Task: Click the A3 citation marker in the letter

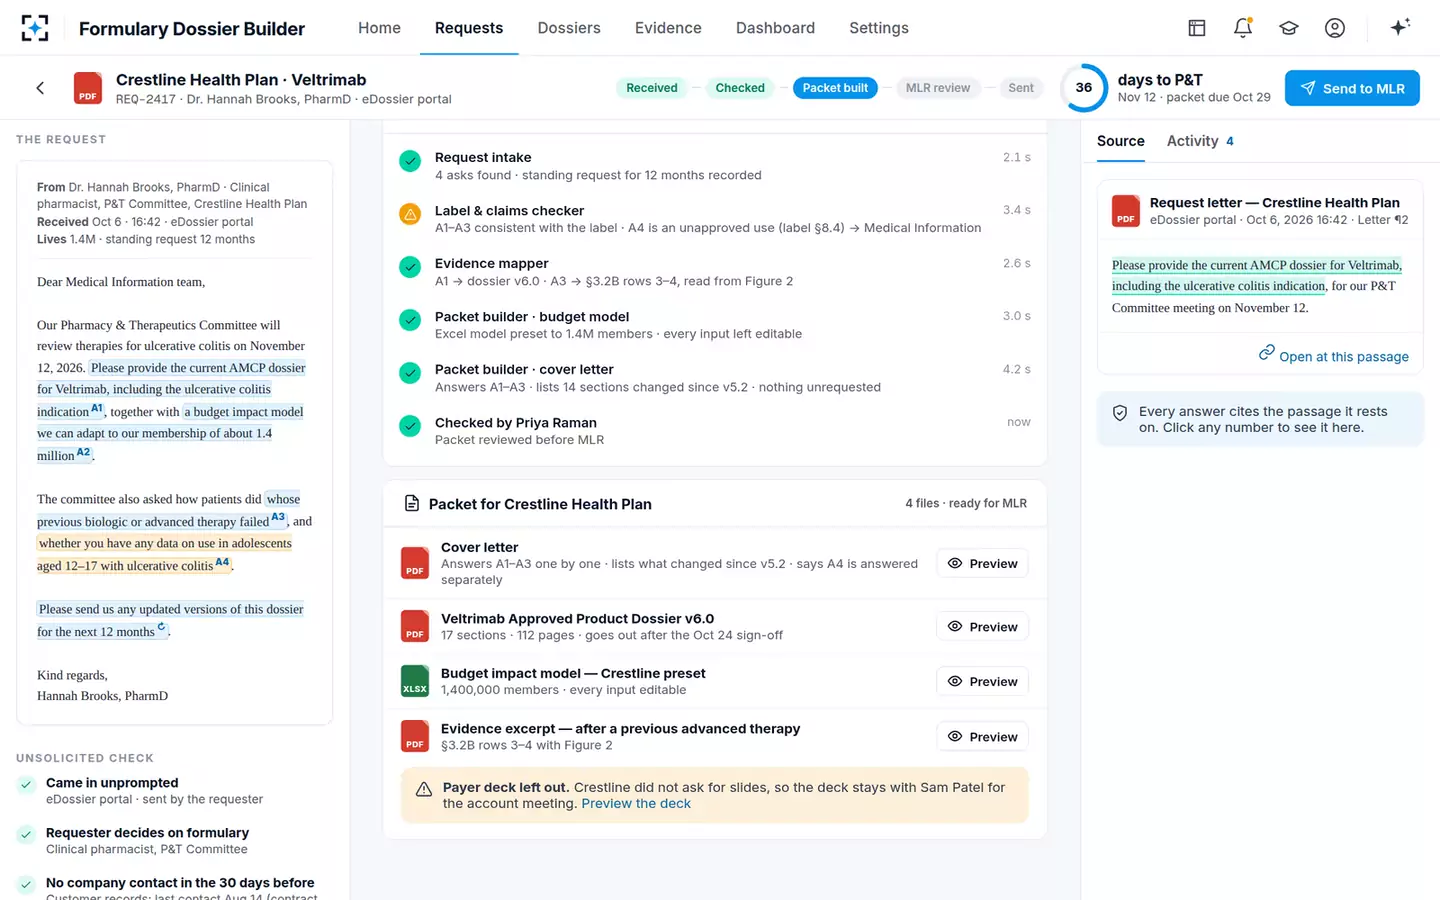Action: (x=278, y=517)
